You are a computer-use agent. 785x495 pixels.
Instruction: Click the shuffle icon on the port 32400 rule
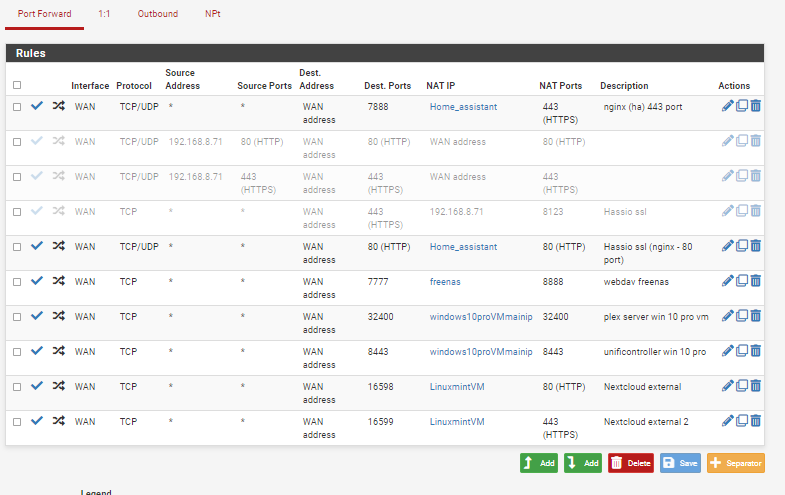(59, 316)
